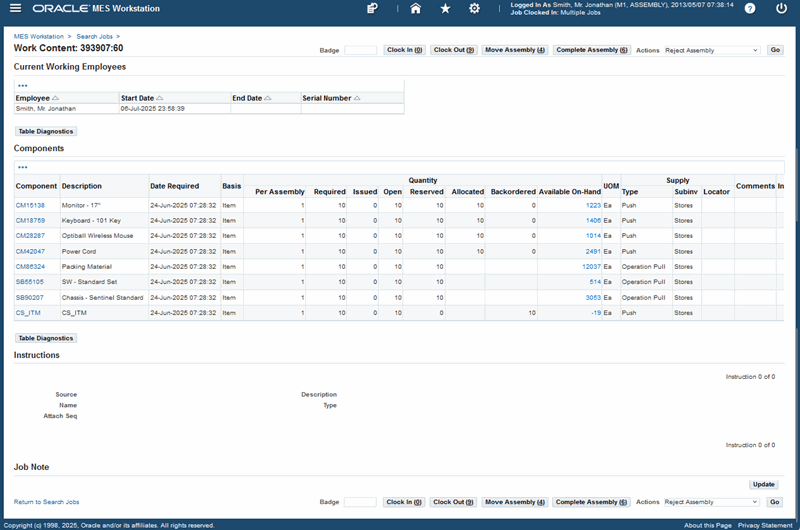
Task: Open the Employees table options ellipsis
Action: click(23, 86)
